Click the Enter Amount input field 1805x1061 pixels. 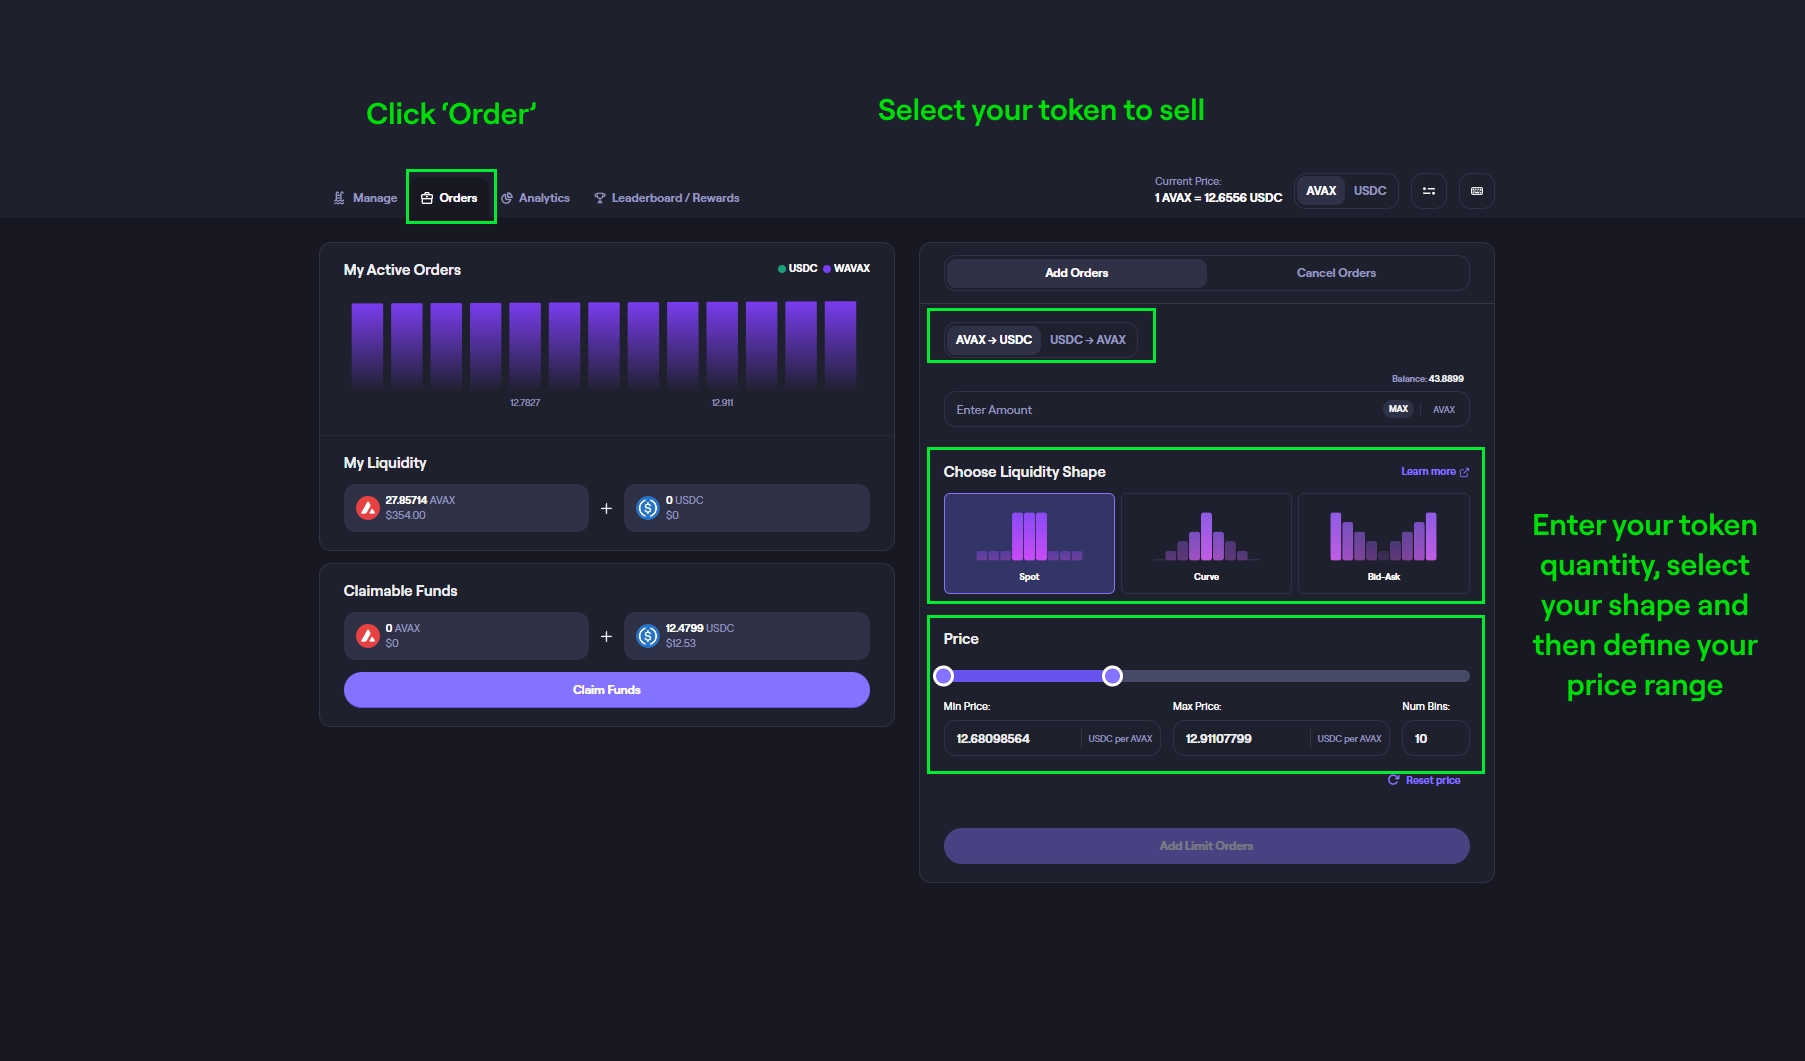click(1150, 410)
